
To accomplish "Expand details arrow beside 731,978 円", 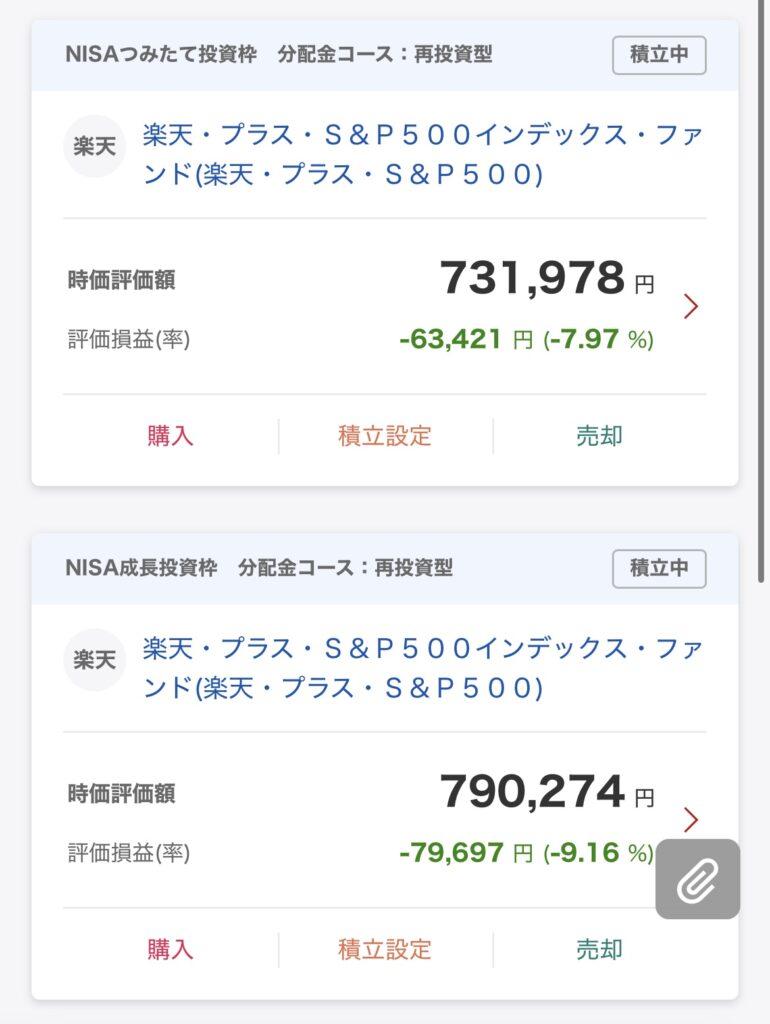I will pyautogui.click(x=690, y=306).
